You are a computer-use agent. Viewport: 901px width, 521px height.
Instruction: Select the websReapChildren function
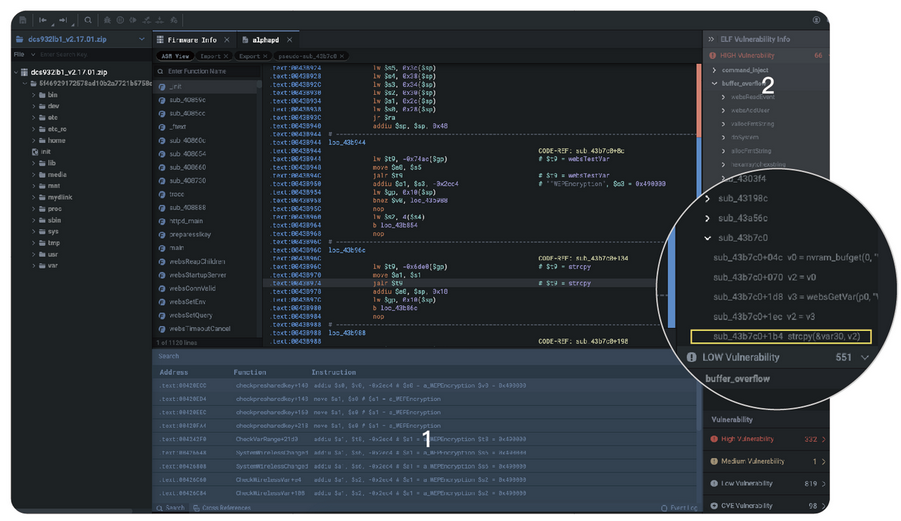point(197,261)
